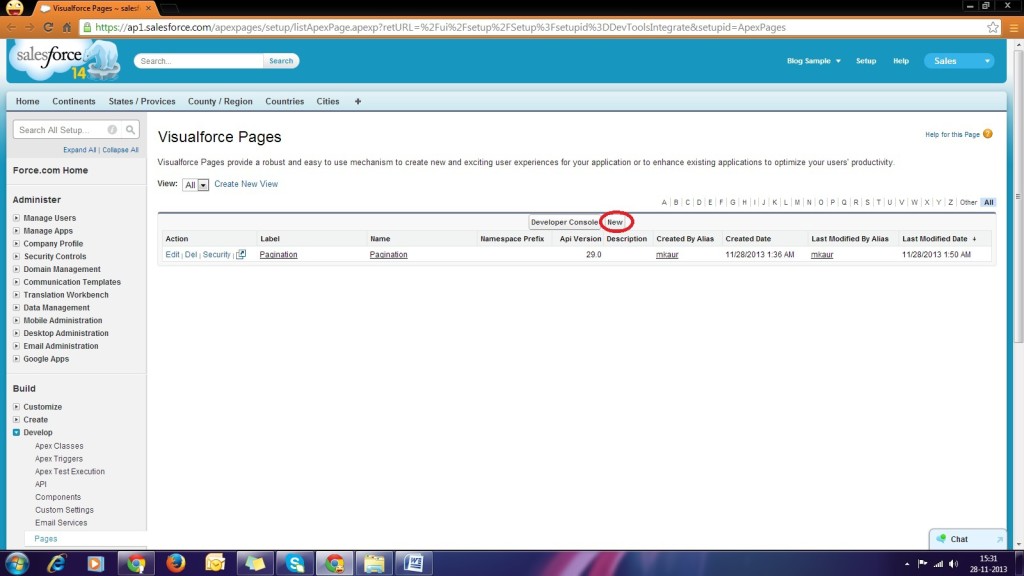The image size is (1024, 576).
Task: Open the Windows Start button
Action: [16, 563]
